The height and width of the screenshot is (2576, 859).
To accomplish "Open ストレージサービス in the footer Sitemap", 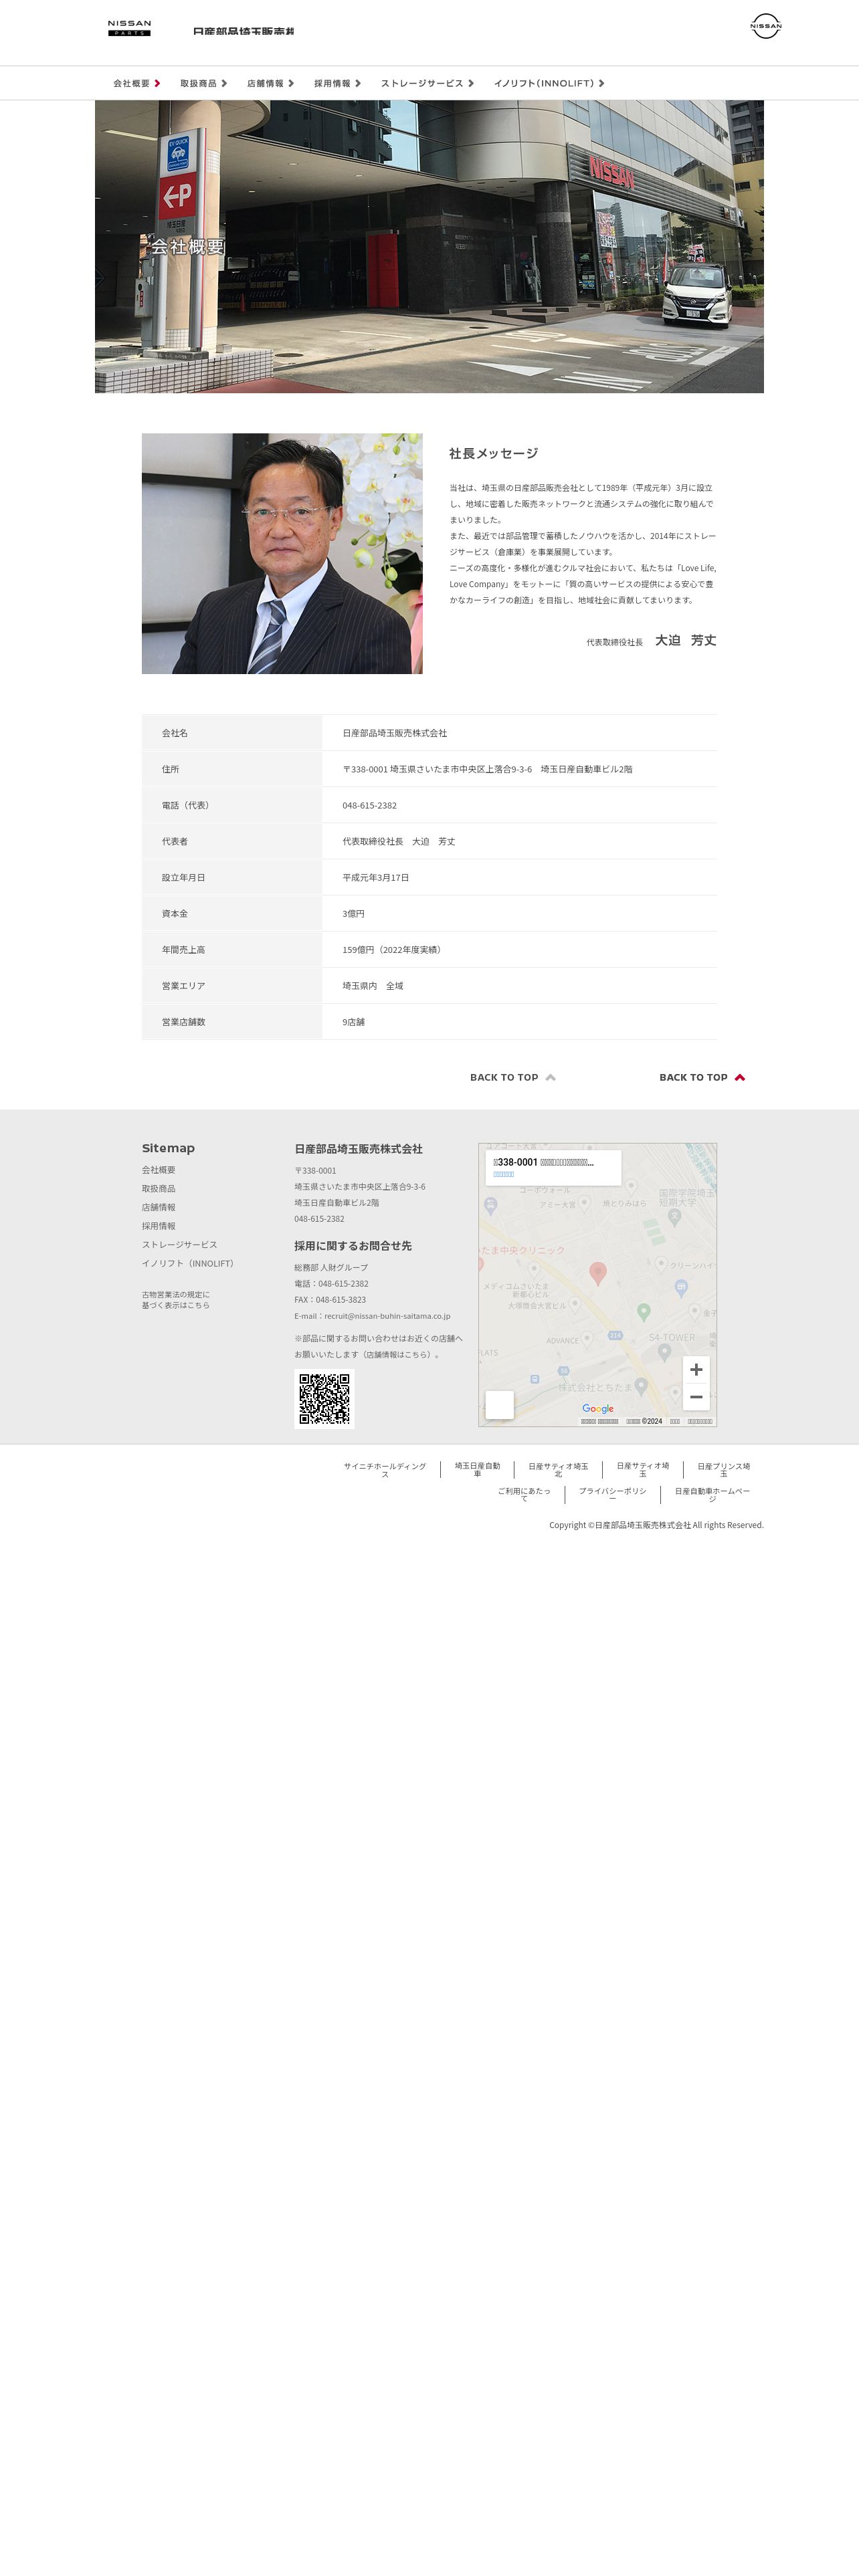I will (179, 1245).
